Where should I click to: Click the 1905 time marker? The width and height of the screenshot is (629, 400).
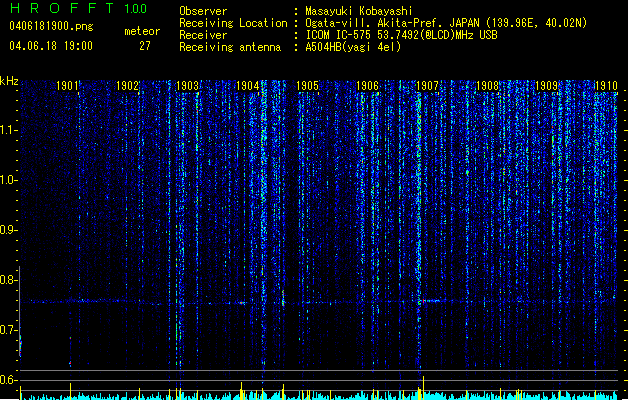pos(307,86)
